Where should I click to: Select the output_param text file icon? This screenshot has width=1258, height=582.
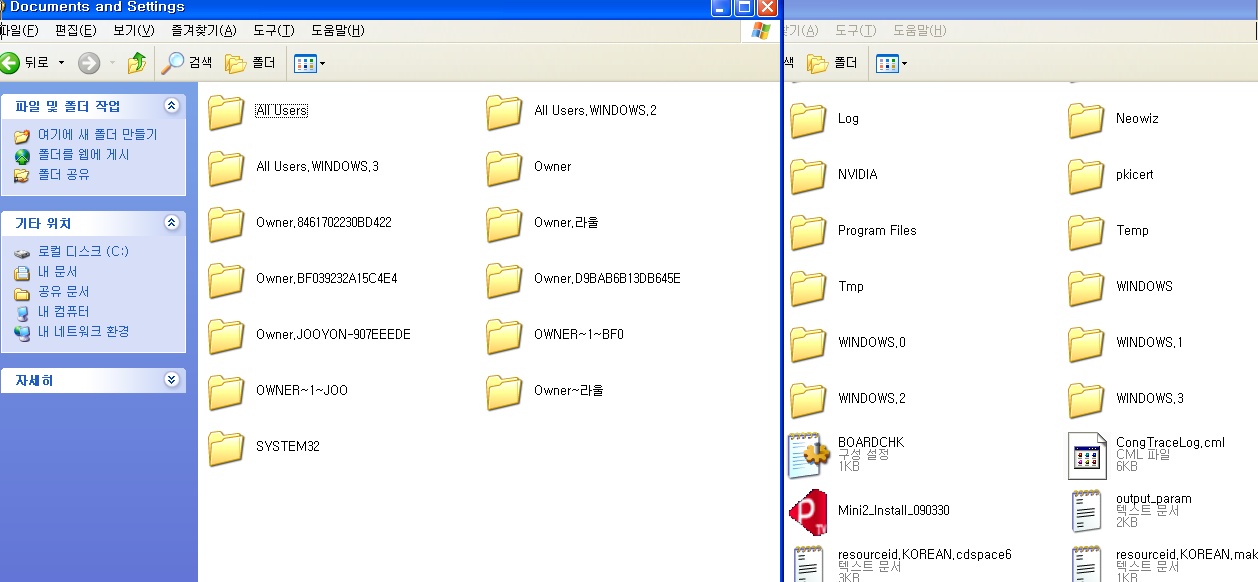tap(1086, 511)
